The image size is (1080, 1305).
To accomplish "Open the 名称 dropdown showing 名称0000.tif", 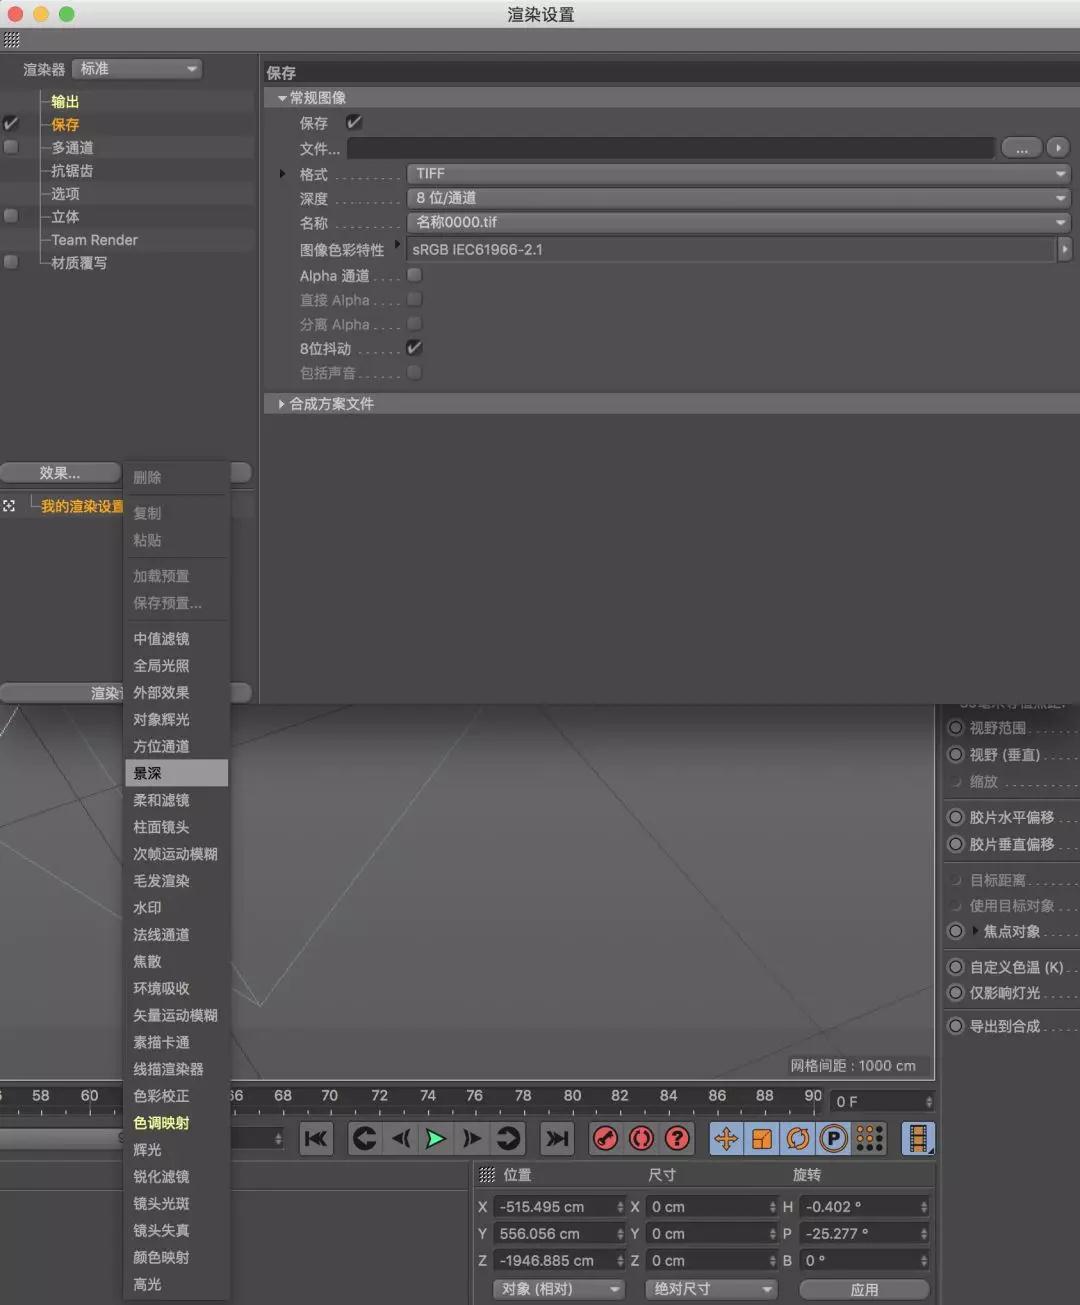I will pos(738,222).
